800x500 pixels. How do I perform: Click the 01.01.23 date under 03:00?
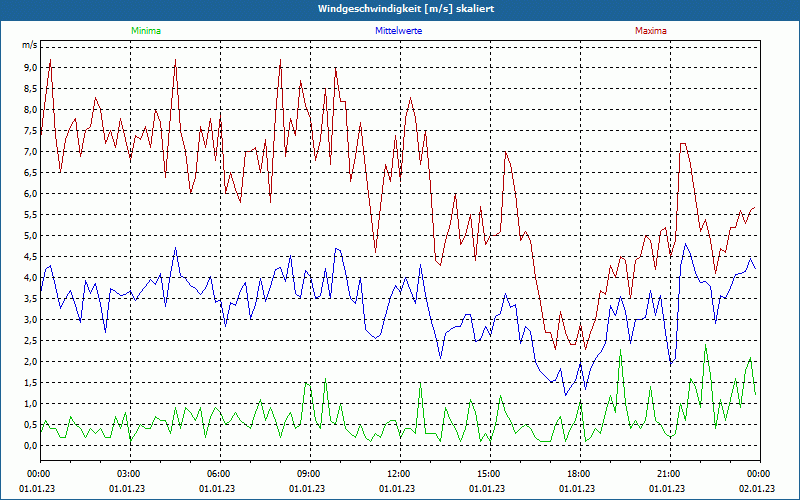pos(127,489)
